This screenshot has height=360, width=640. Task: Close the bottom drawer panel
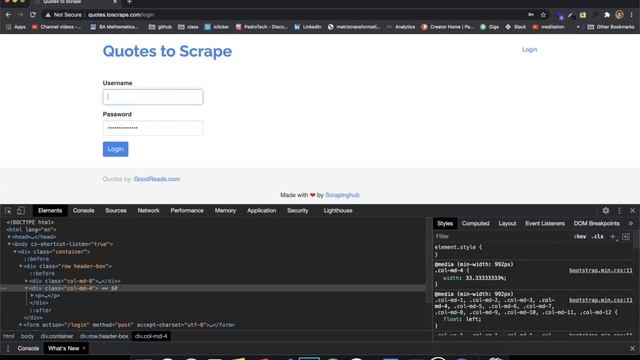pos(632,349)
